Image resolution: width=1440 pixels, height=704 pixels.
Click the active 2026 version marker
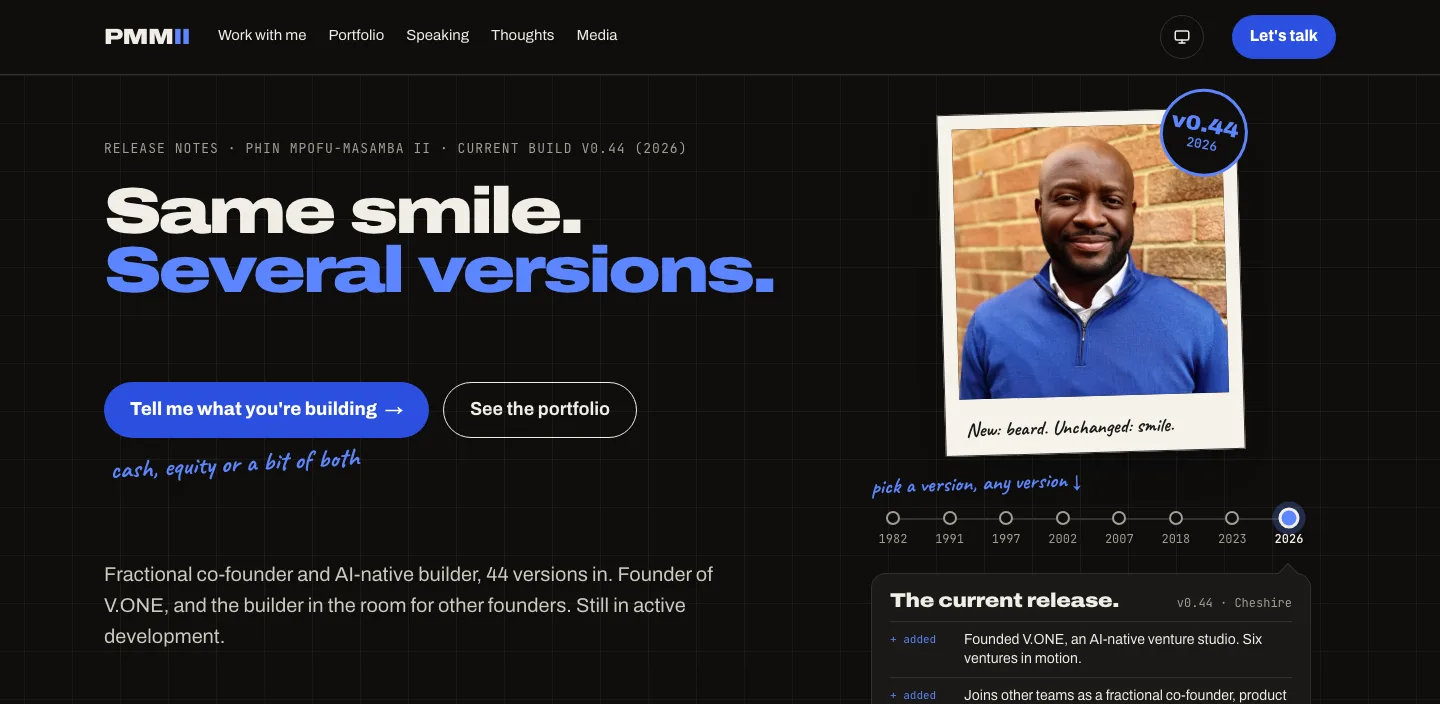[x=1289, y=518]
